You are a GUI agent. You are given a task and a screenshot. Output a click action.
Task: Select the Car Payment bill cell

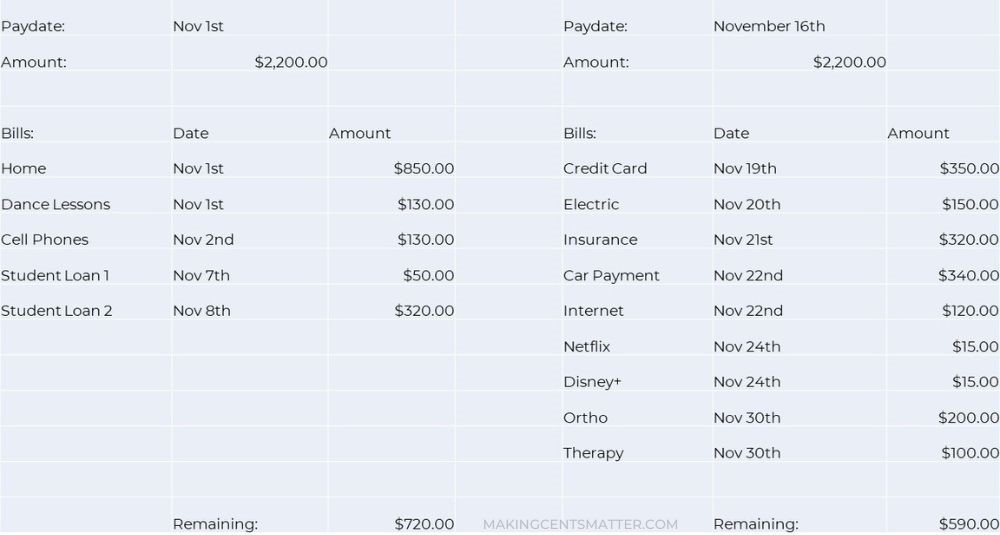click(637, 275)
